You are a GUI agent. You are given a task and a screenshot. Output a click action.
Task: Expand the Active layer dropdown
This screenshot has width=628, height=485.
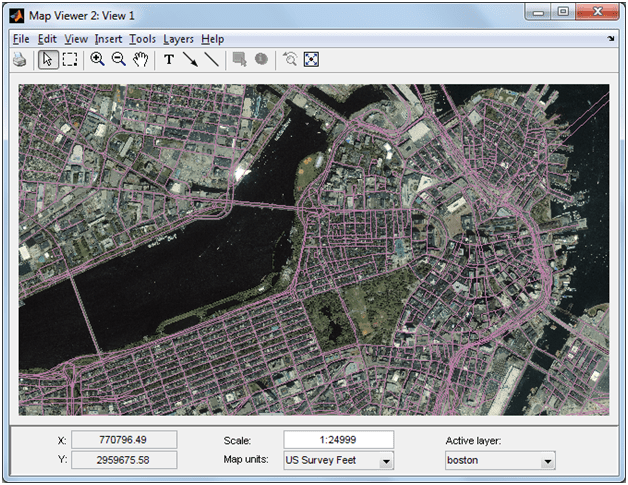pyautogui.click(x=500, y=460)
